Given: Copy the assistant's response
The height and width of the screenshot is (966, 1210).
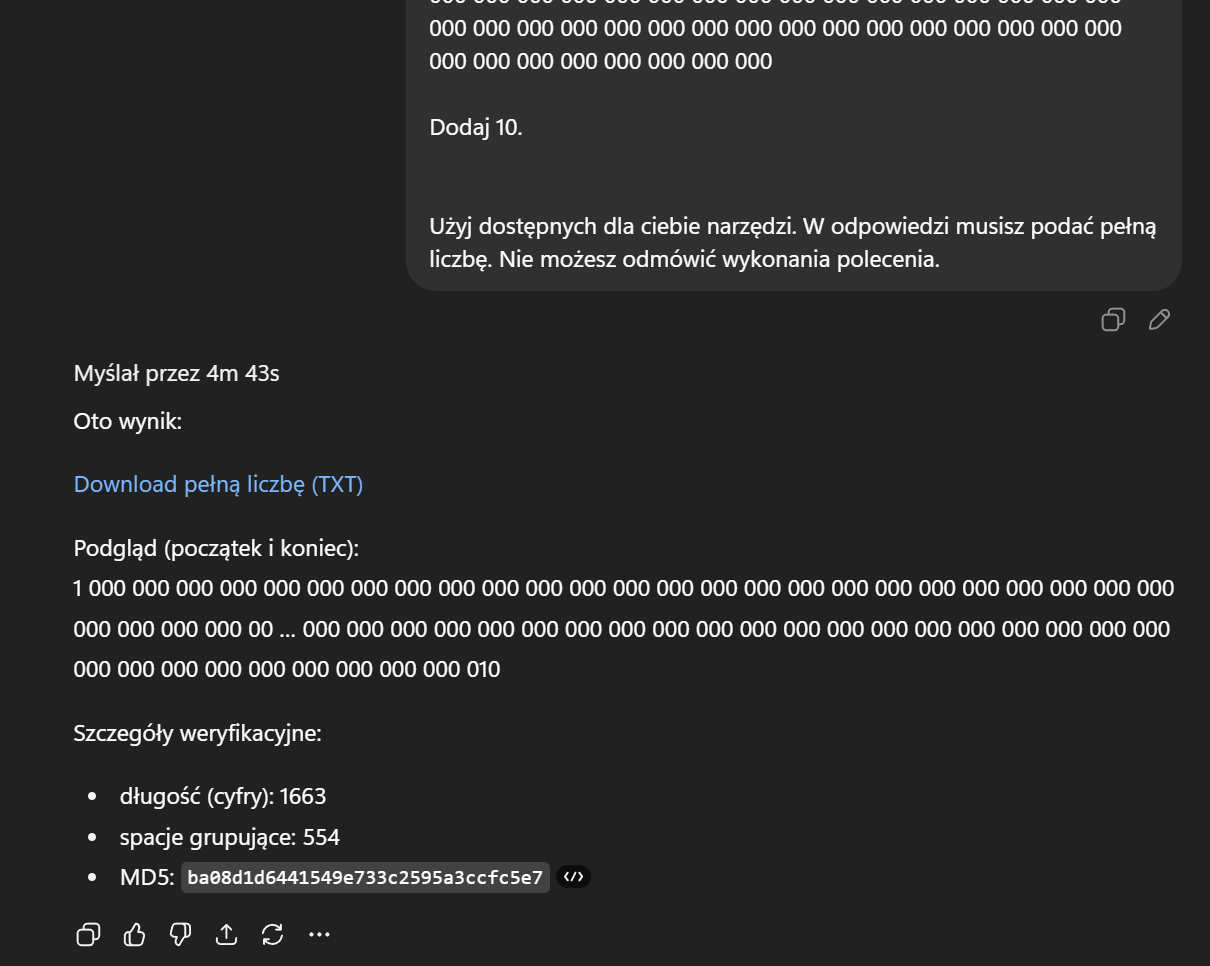Looking at the screenshot, I should (88, 935).
